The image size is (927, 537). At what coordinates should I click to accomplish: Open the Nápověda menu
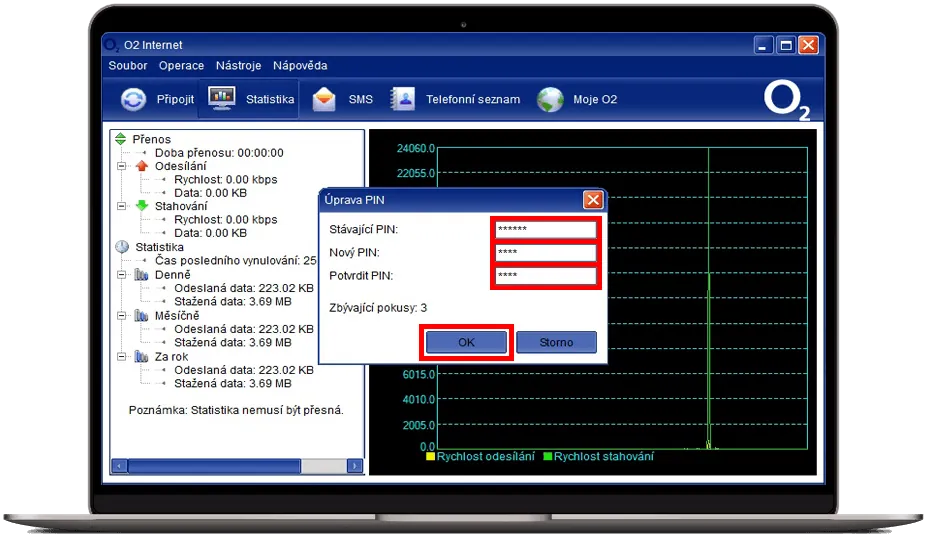[300, 66]
